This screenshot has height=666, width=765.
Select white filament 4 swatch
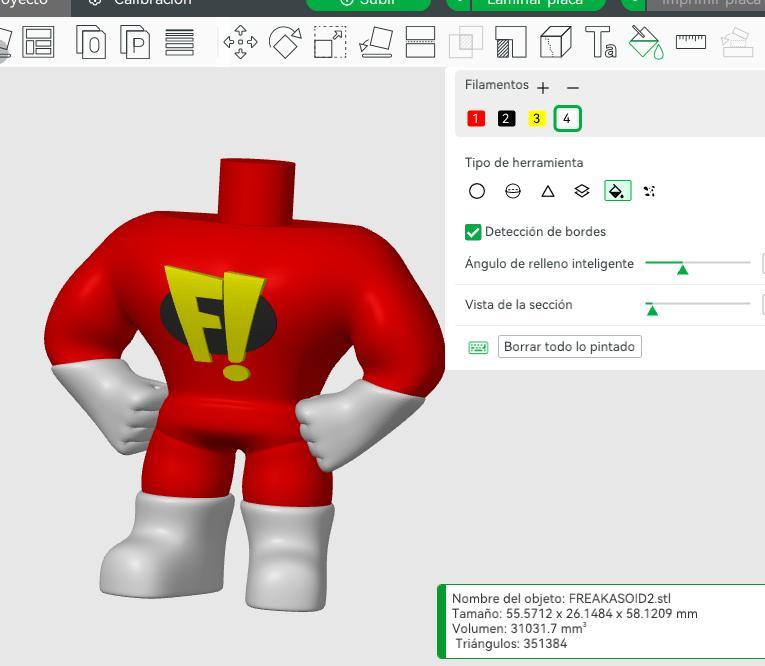567,119
